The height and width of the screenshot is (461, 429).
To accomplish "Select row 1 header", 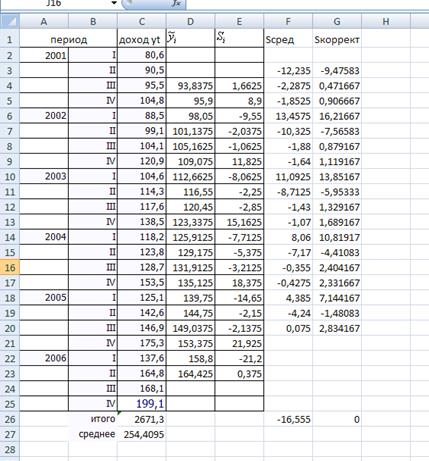I will (10, 40).
